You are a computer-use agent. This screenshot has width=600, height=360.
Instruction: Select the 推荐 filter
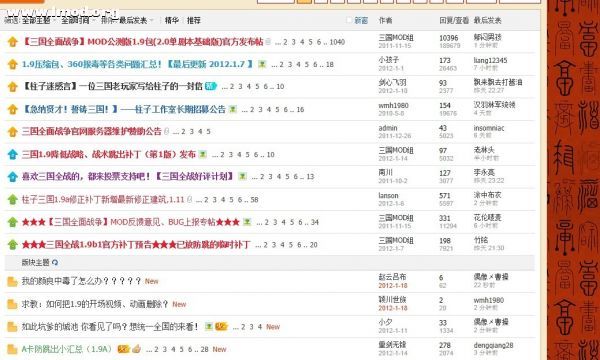click(x=194, y=20)
